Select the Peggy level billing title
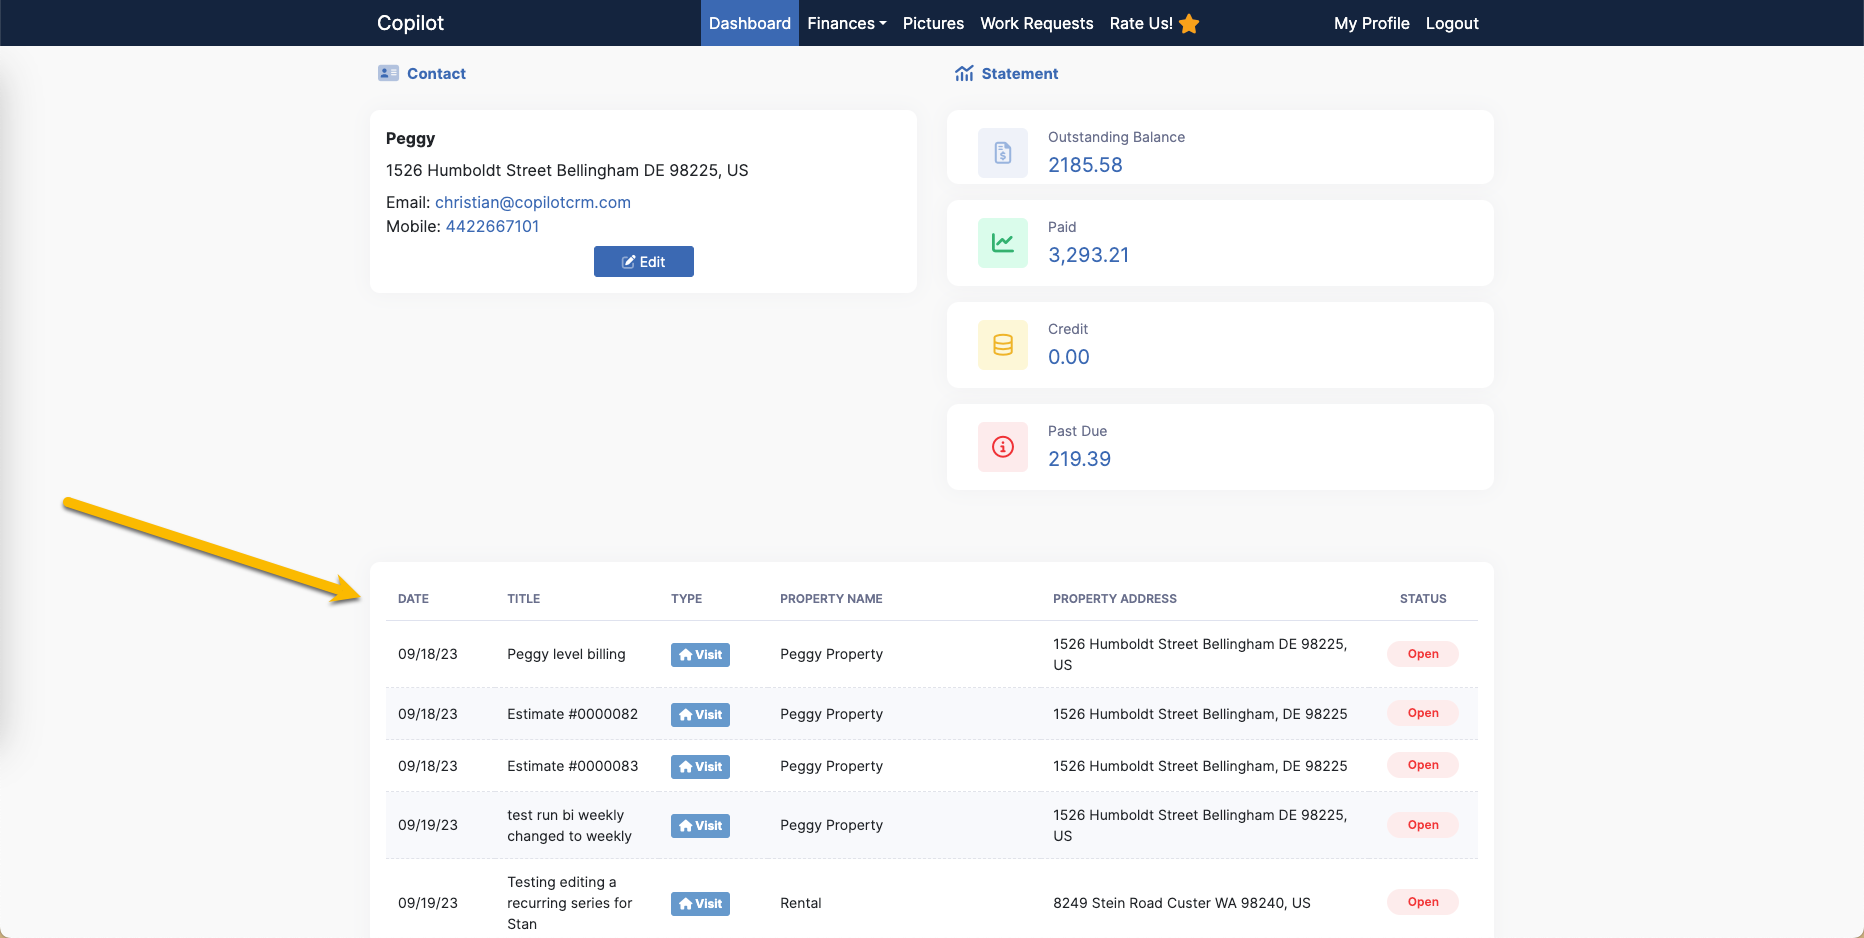Image resolution: width=1864 pixels, height=938 pixels. tap(566, 654)
